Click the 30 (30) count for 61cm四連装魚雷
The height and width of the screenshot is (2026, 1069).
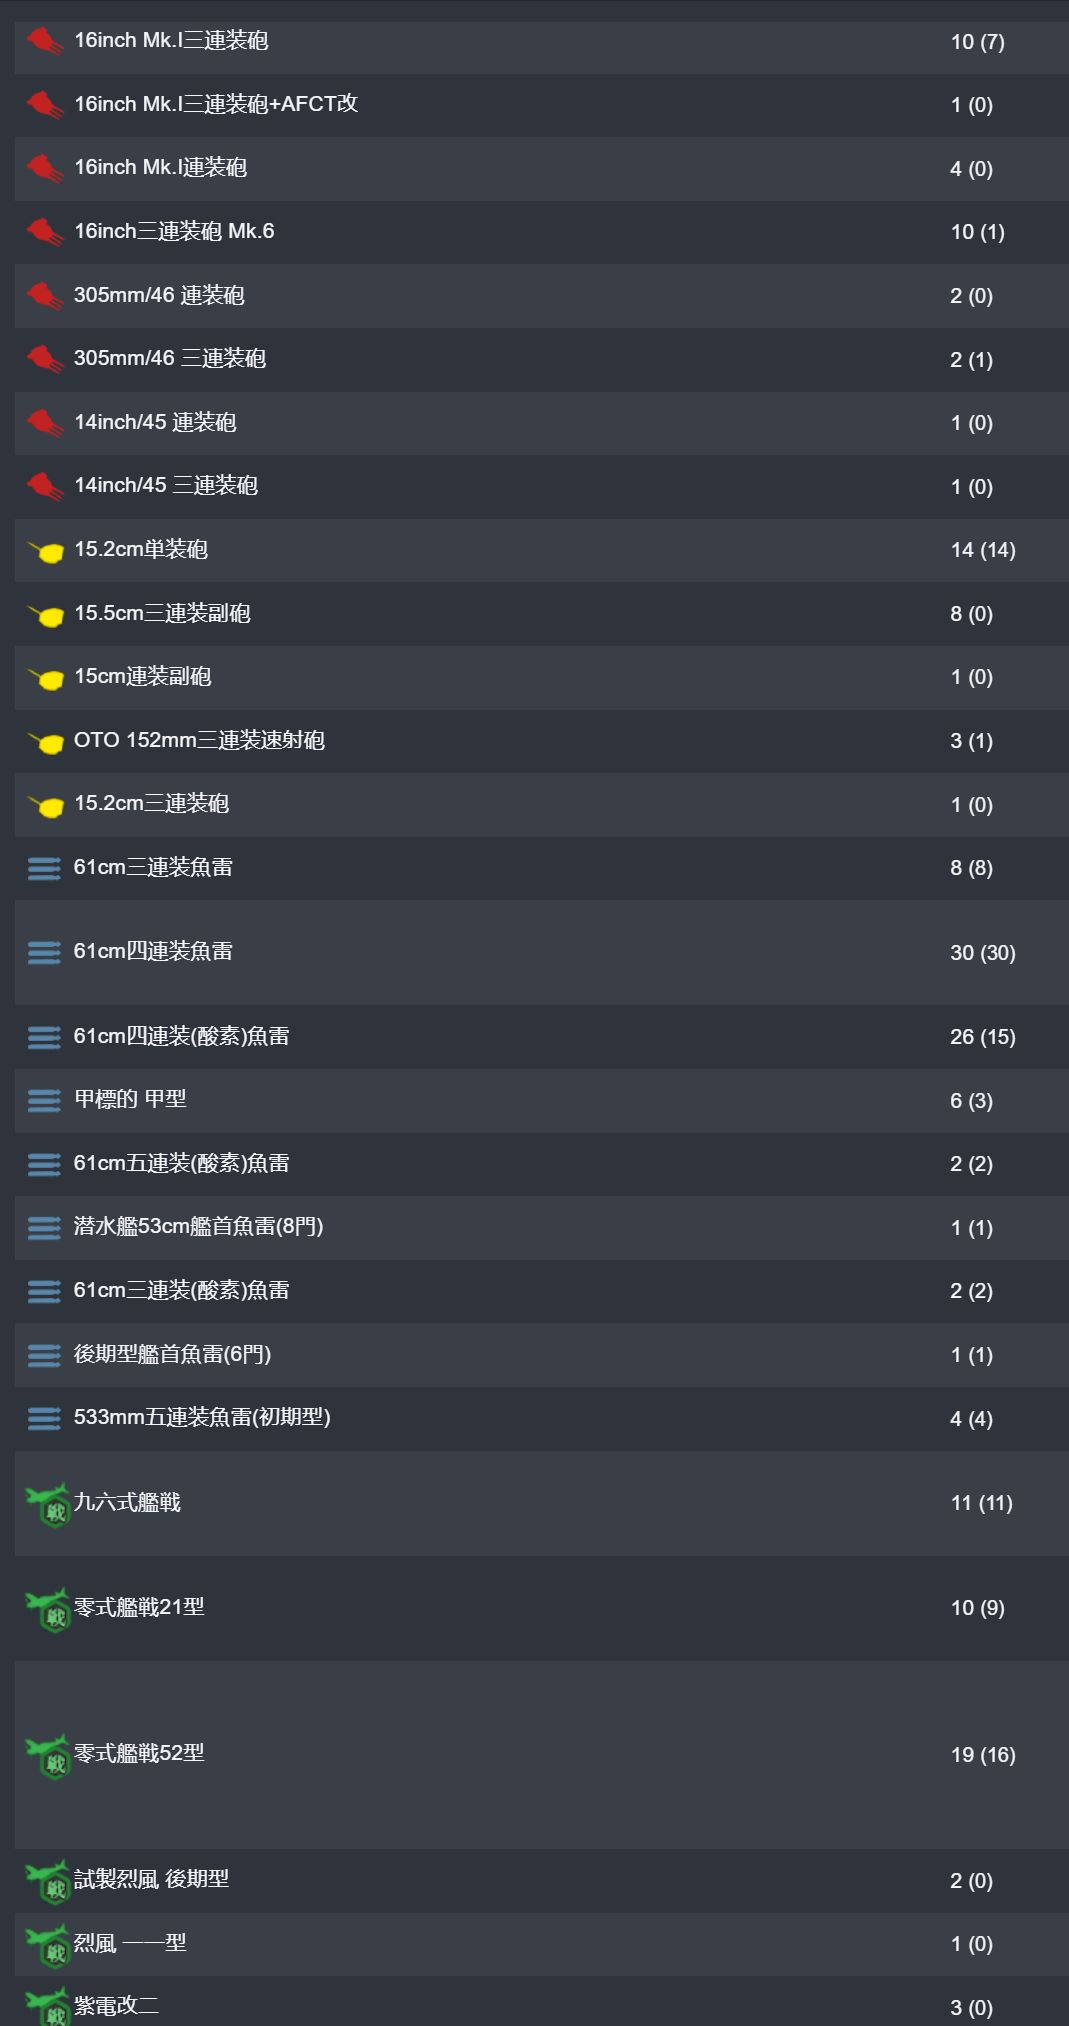[983, 953]
